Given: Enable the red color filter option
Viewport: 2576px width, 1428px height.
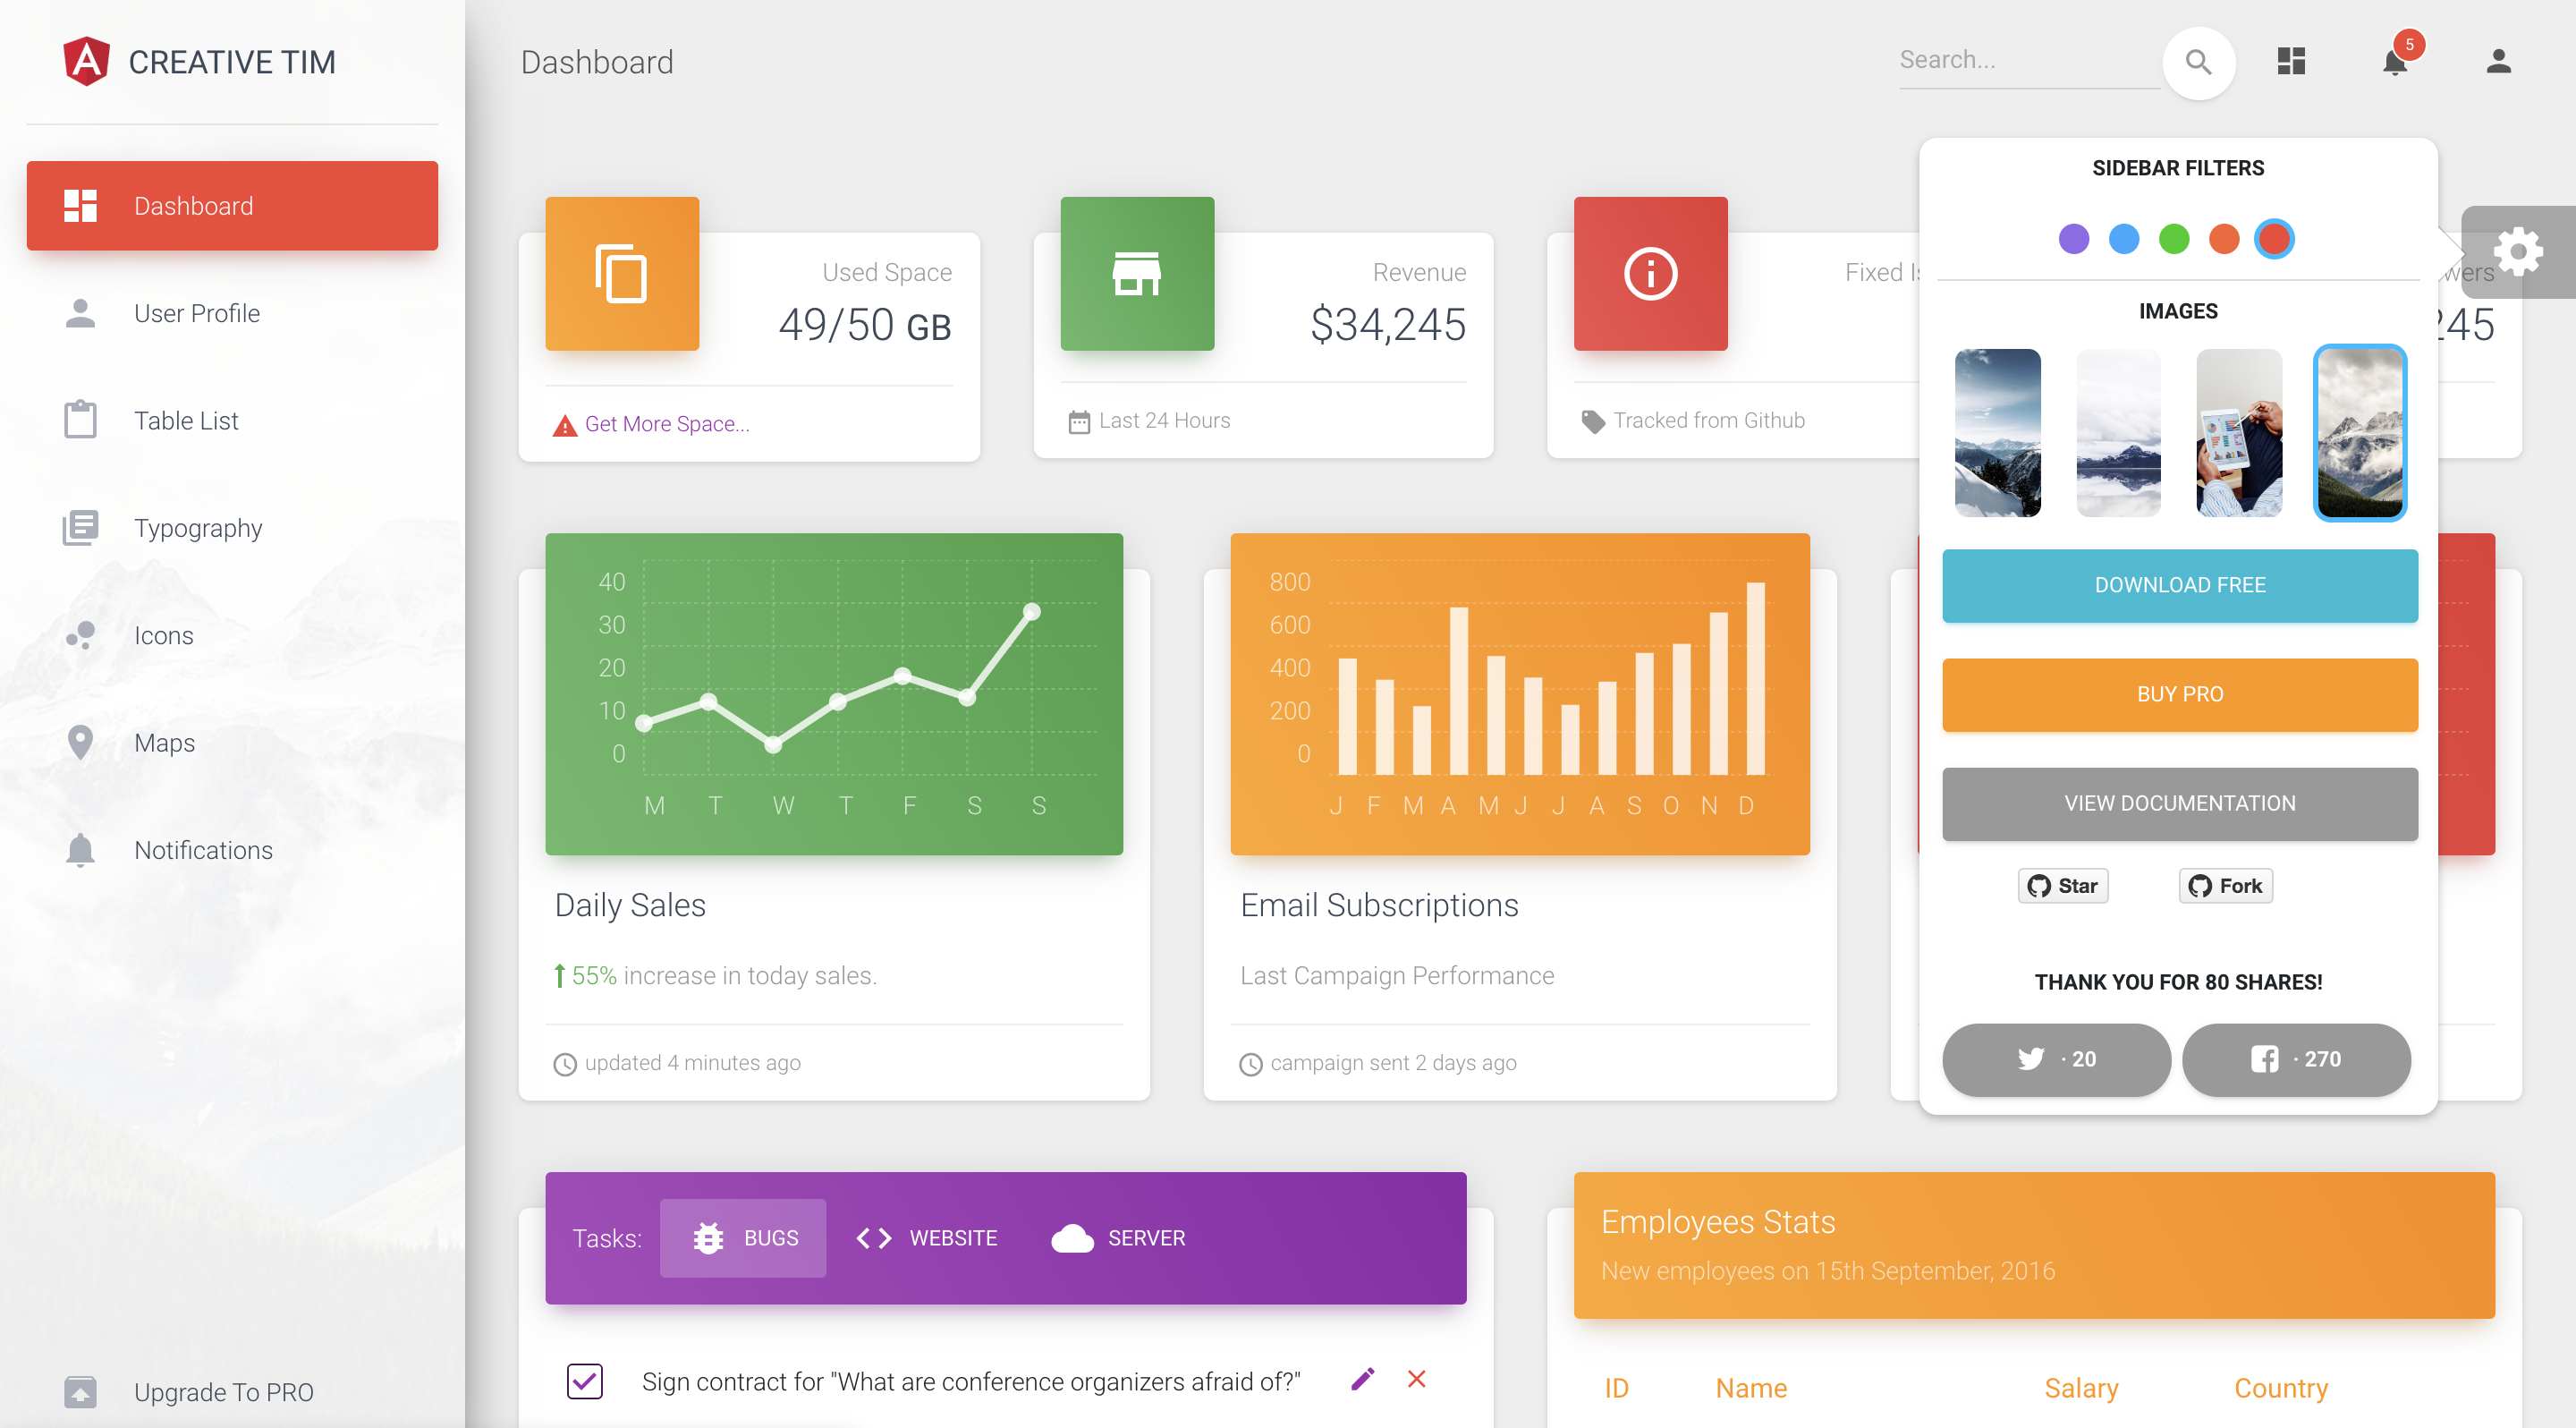Looking at the screenshot, I should 2277,237.
